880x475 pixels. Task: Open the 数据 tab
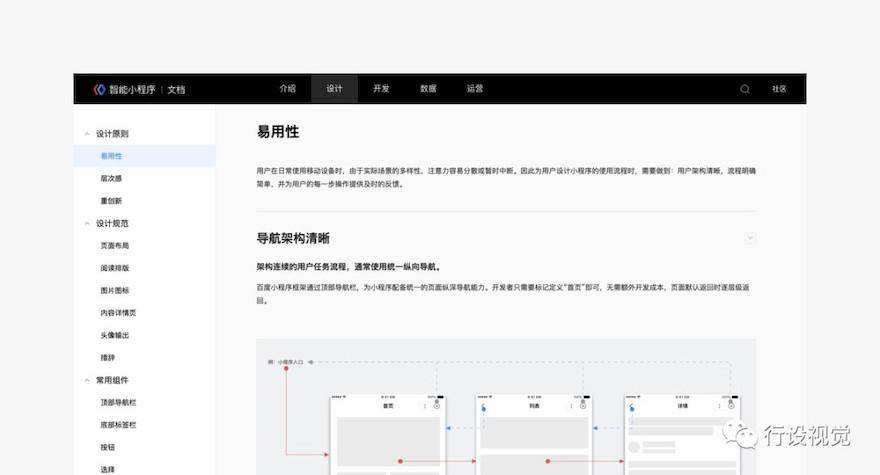click(x=428, y=89)
